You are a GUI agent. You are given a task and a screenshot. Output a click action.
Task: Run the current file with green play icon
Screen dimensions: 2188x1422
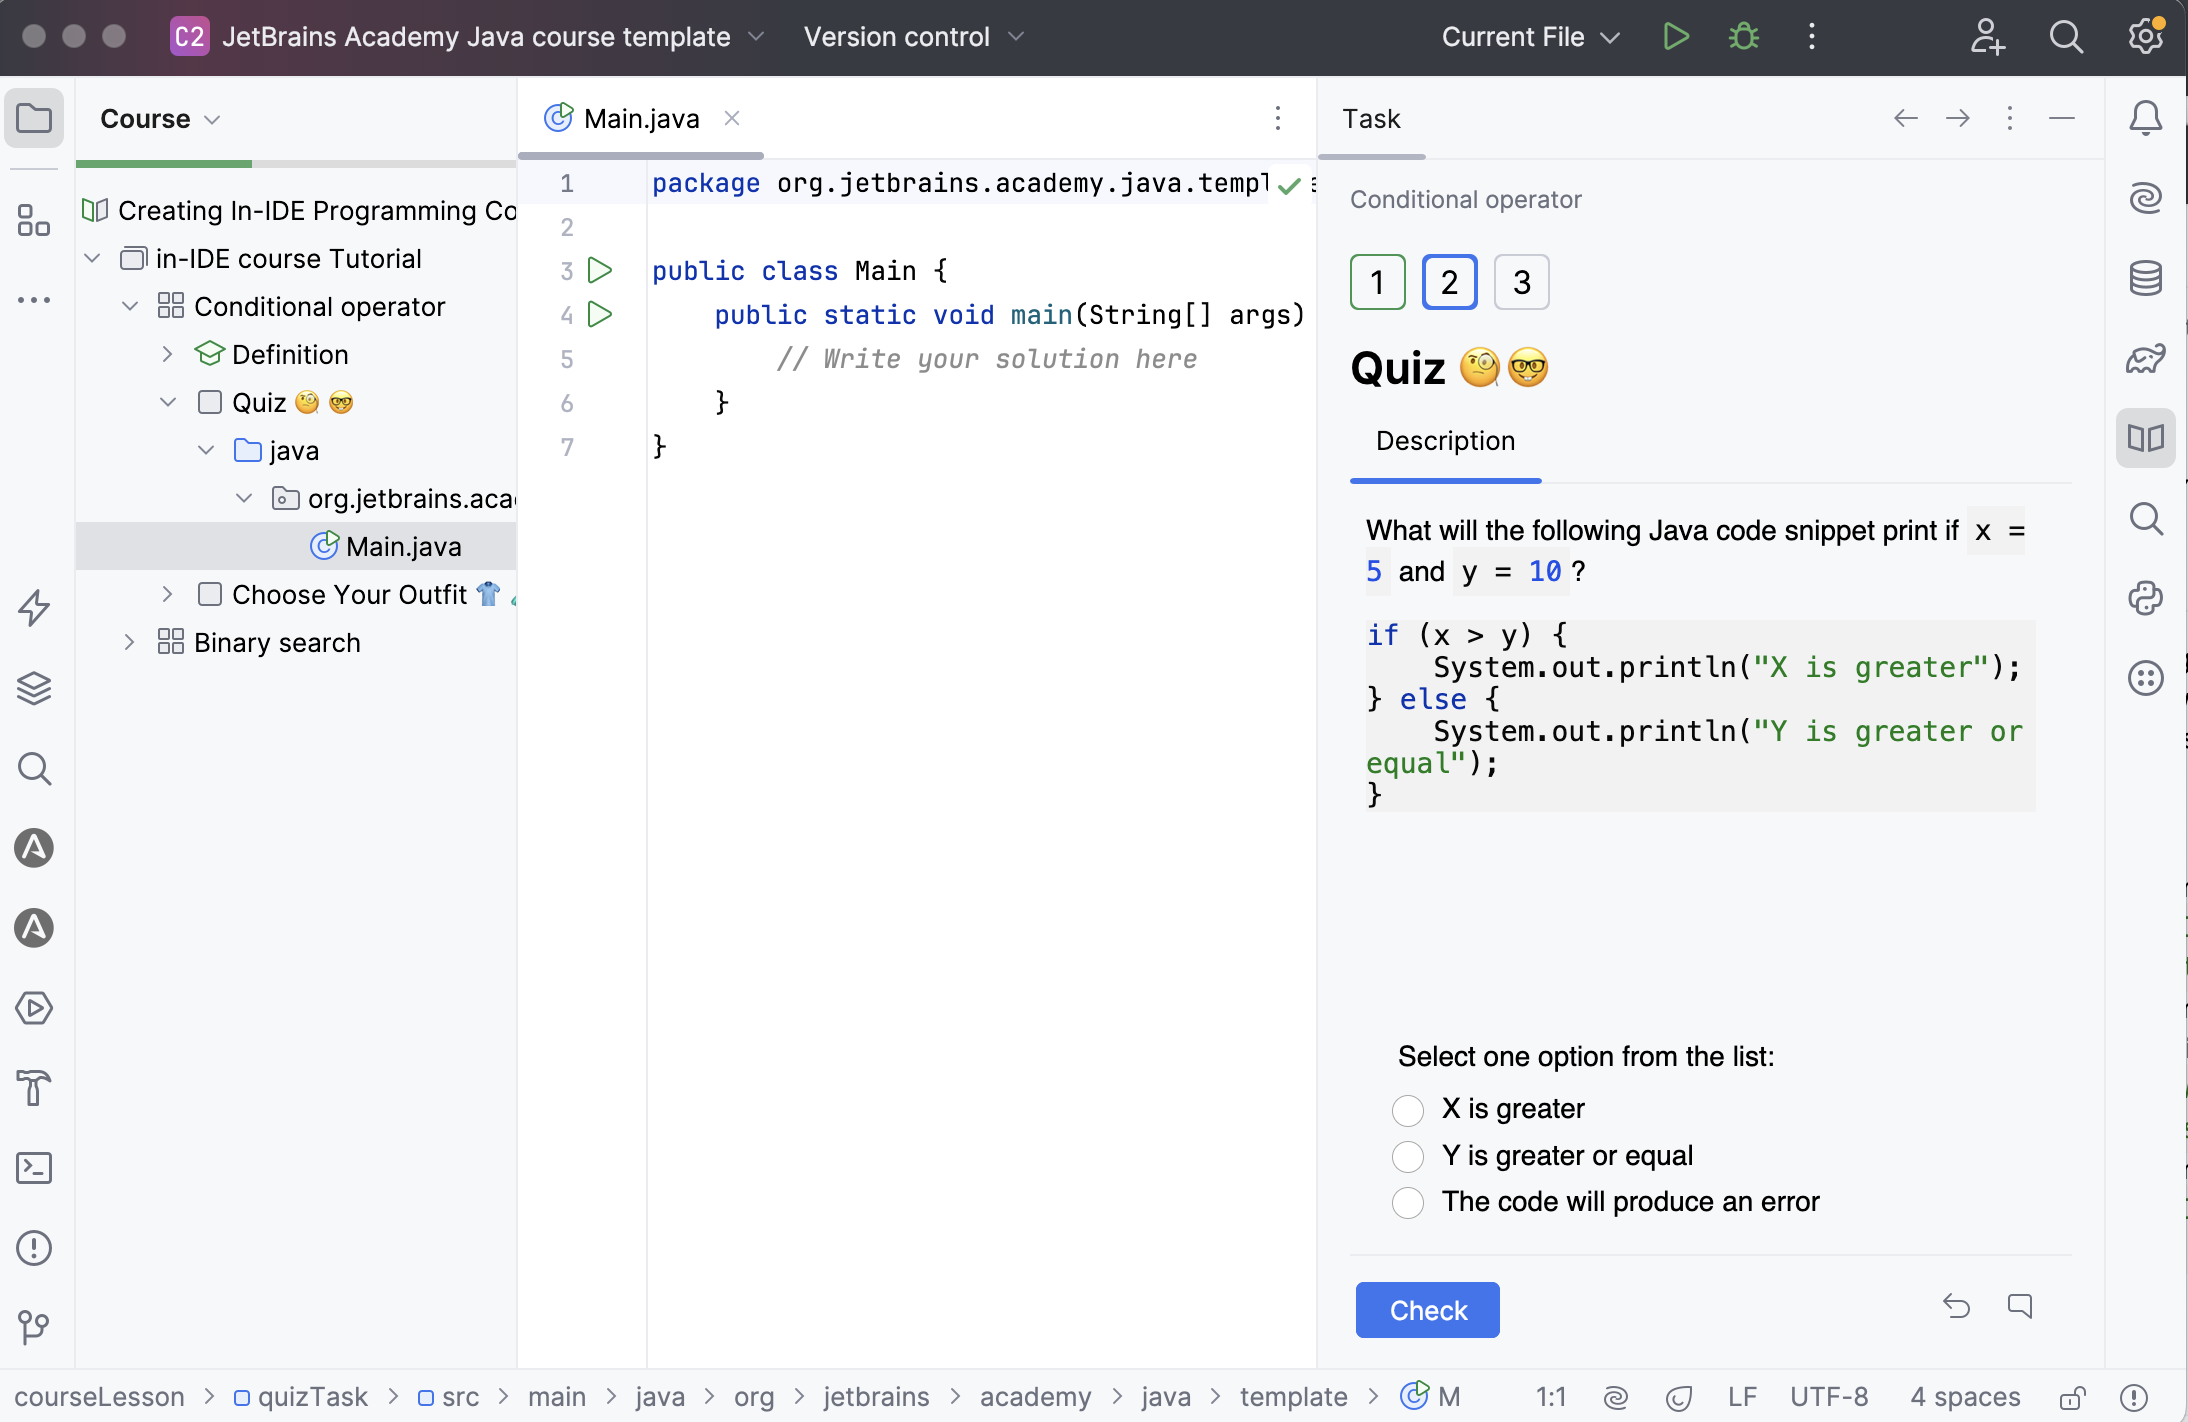pyautogui.click(x=1676, y=37)
